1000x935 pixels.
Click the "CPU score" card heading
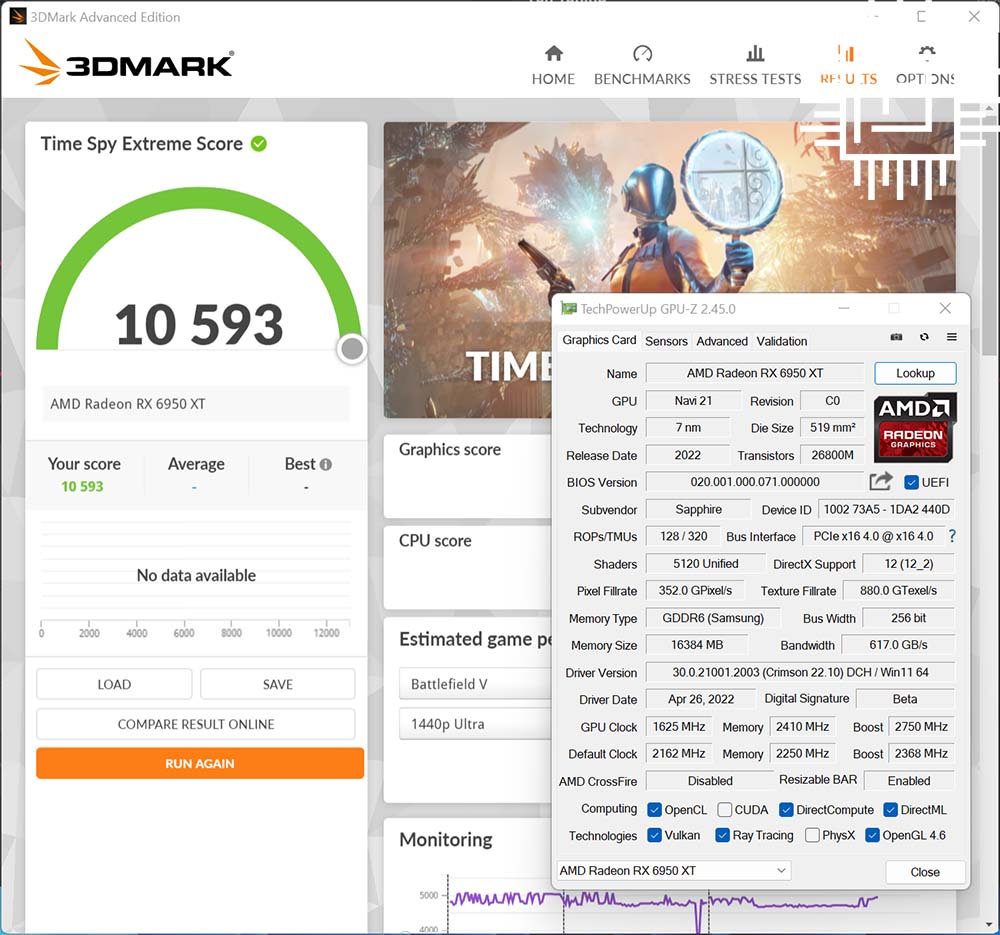[435, 541]
